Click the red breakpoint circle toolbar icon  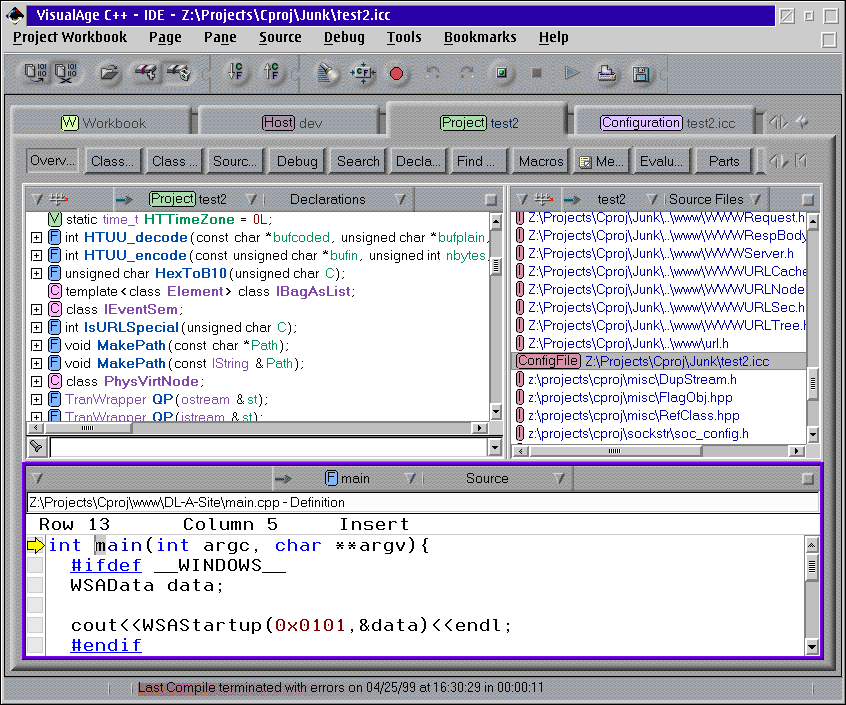(397, 73)
